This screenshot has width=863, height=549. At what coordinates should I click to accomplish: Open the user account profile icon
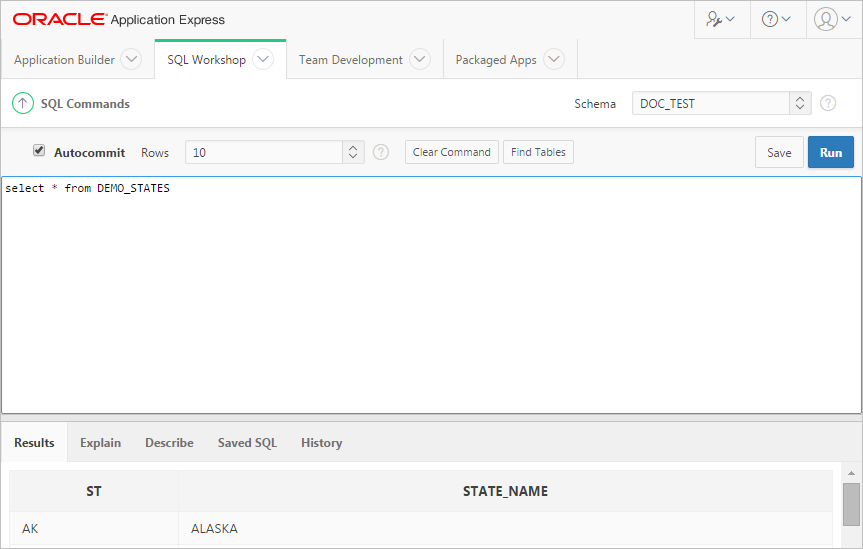click(x=831, y=19)
